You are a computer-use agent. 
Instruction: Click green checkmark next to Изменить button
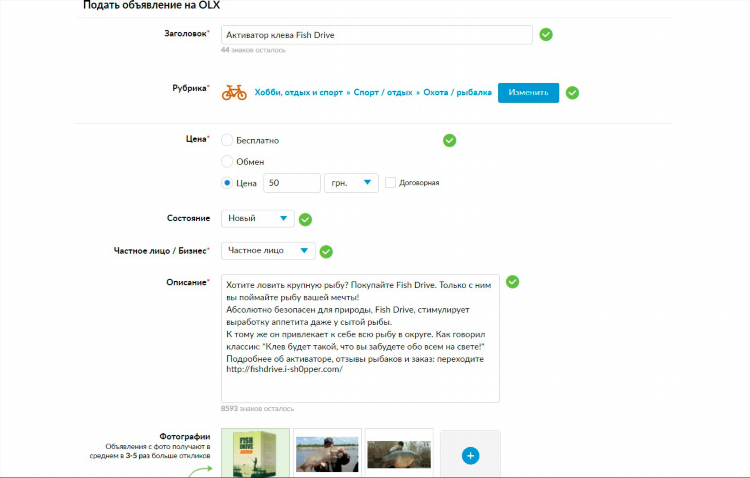572,93
